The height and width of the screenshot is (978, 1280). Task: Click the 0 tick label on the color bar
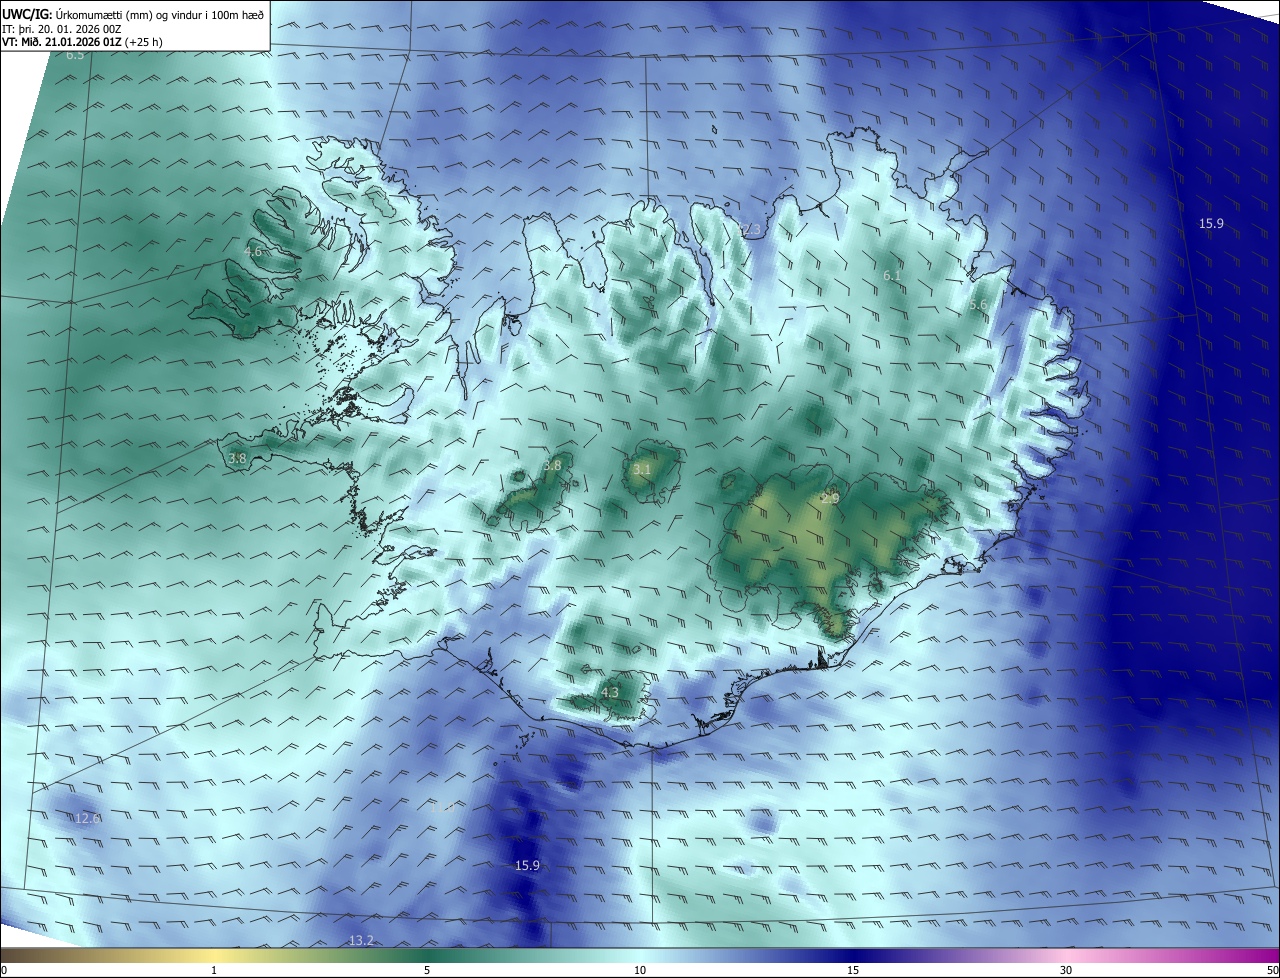tap(4, 970)
